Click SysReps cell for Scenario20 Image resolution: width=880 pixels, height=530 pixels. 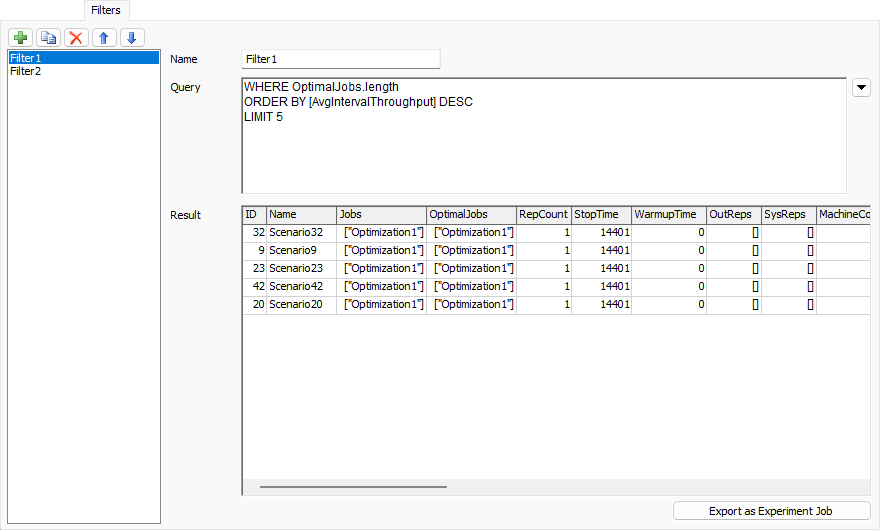788,305
